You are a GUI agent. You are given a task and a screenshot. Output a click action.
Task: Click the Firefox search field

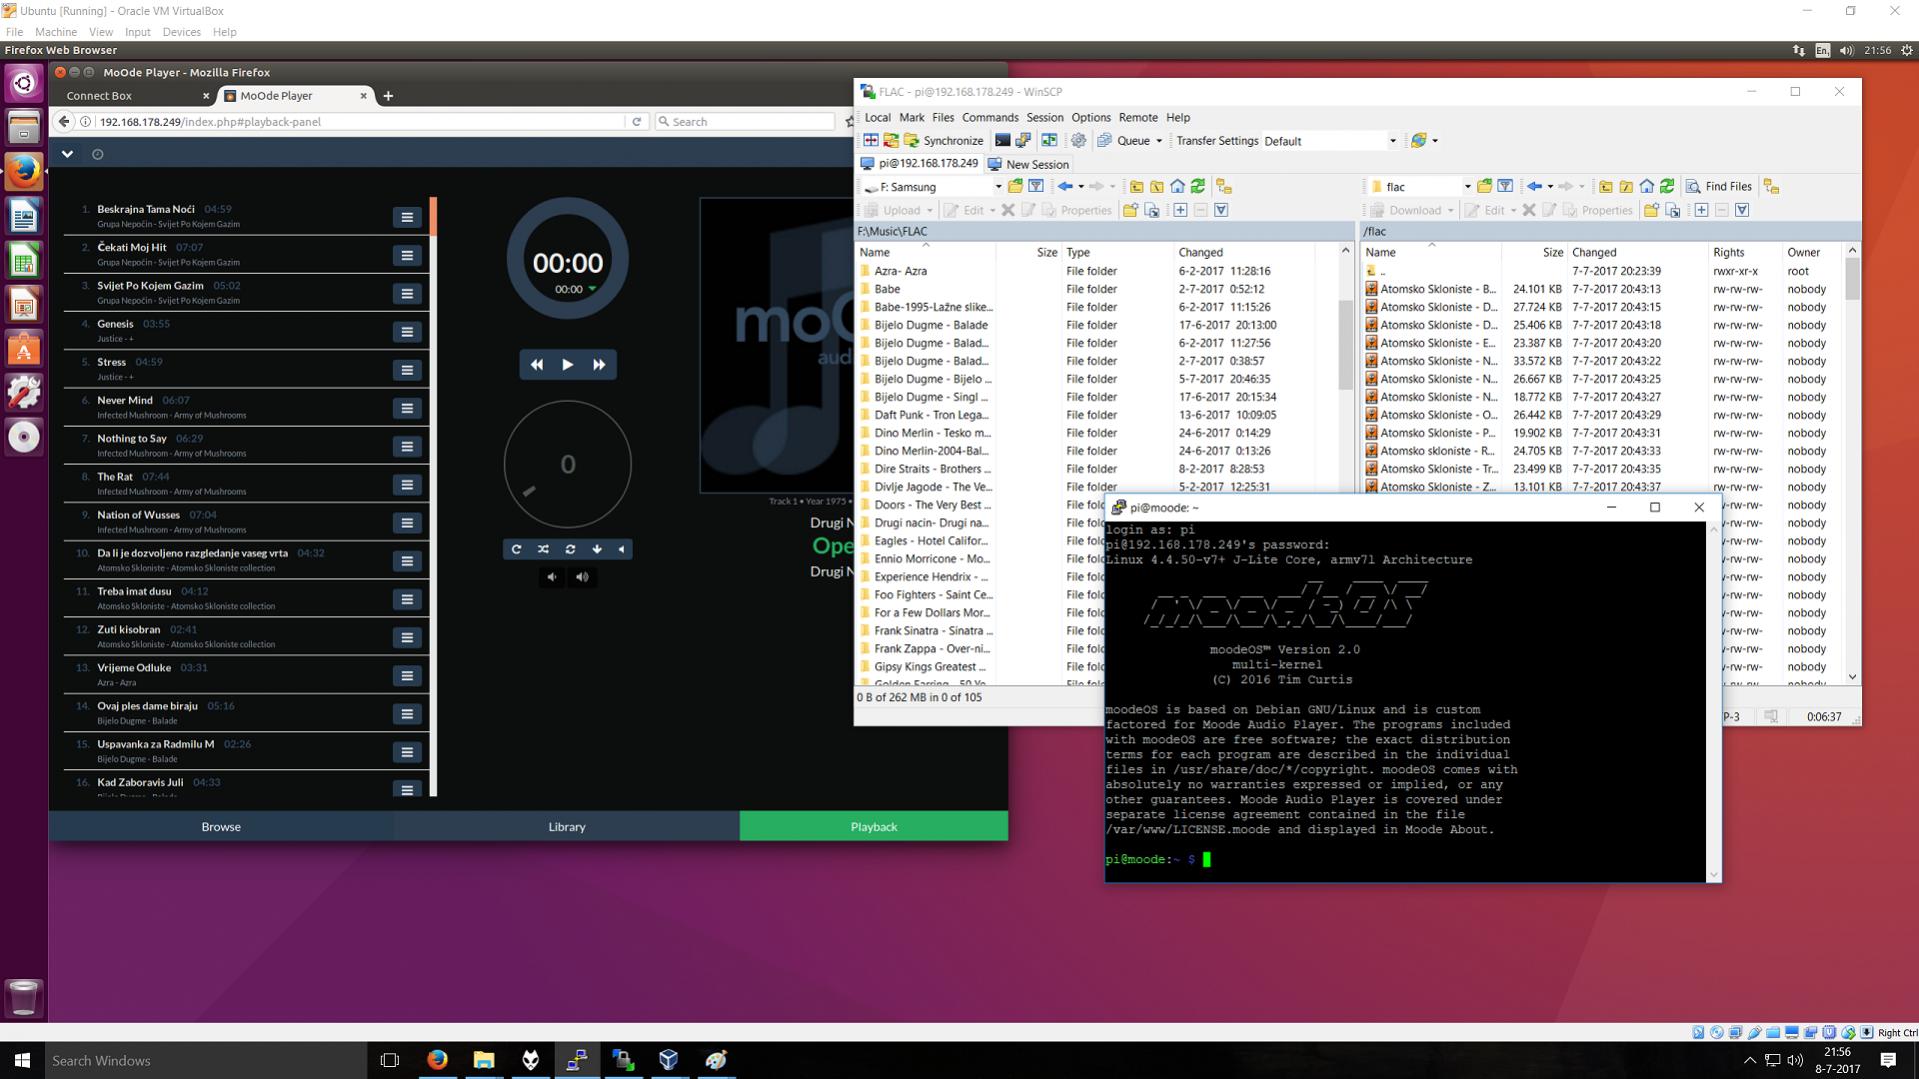click(745, 122)
